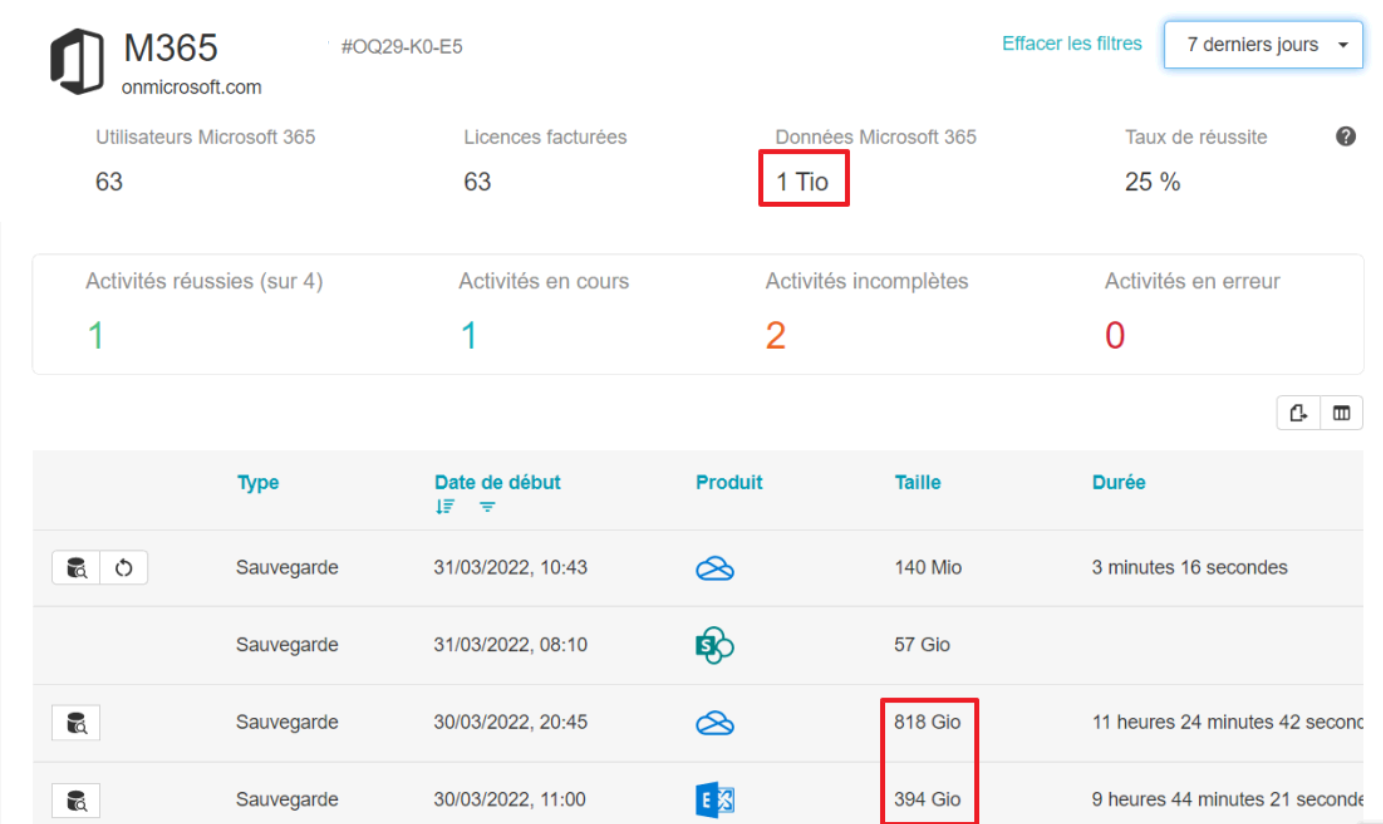
Task: Click the '#OQ29-K0-E5' identifier
Action: pos(402,46)
